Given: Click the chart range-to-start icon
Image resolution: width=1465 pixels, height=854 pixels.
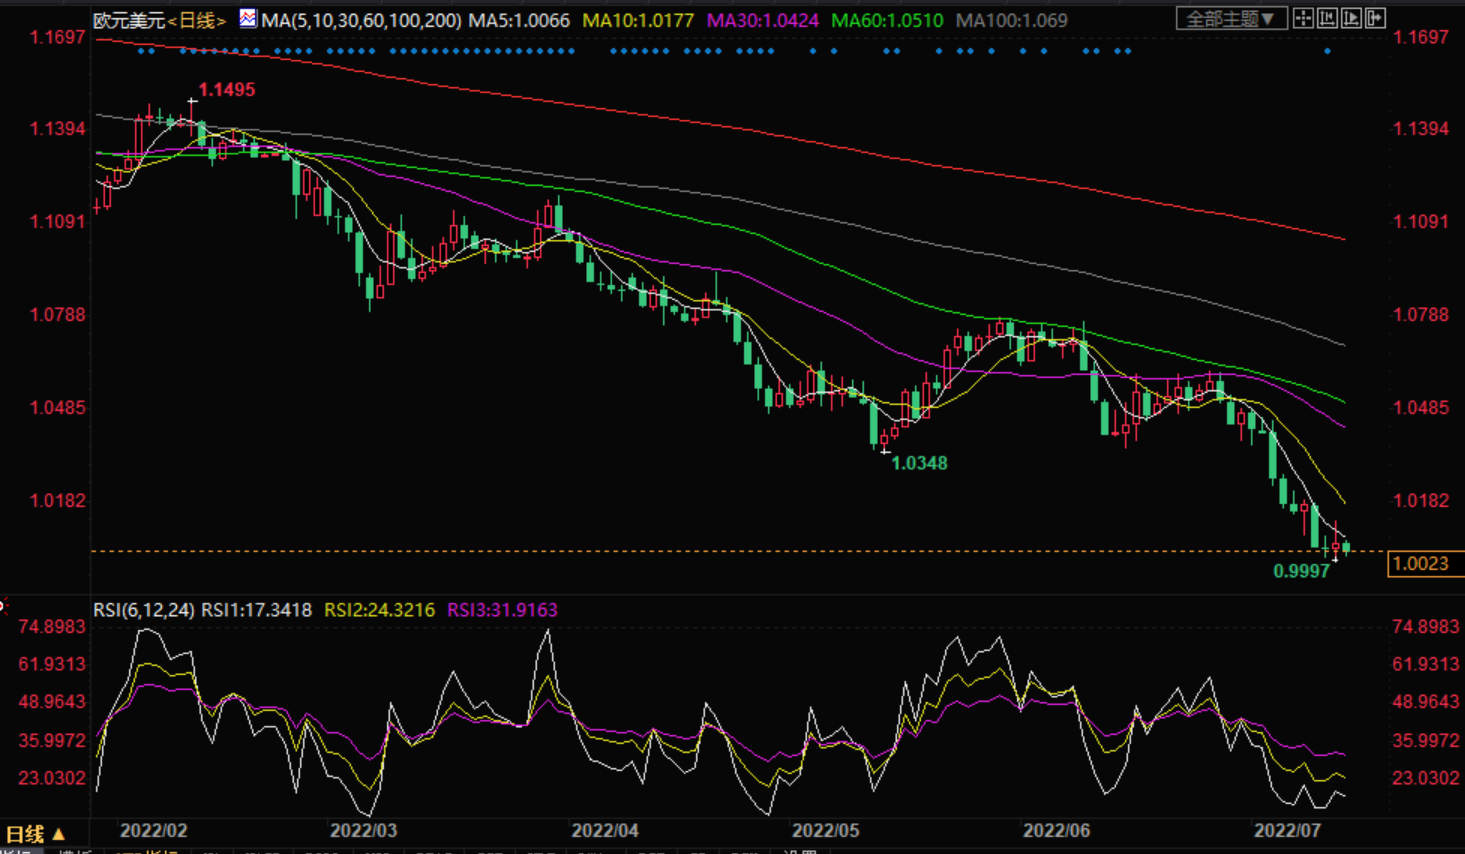Looking at the screenshot, I should point(1327,18).
